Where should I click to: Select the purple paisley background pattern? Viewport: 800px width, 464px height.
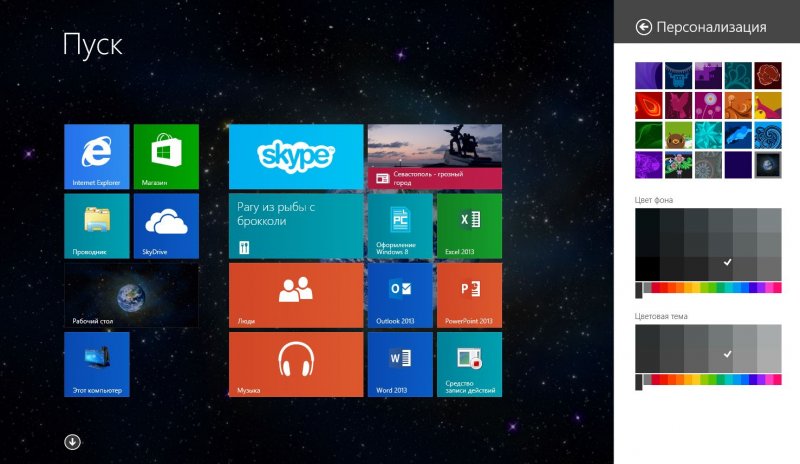(648, 165)
